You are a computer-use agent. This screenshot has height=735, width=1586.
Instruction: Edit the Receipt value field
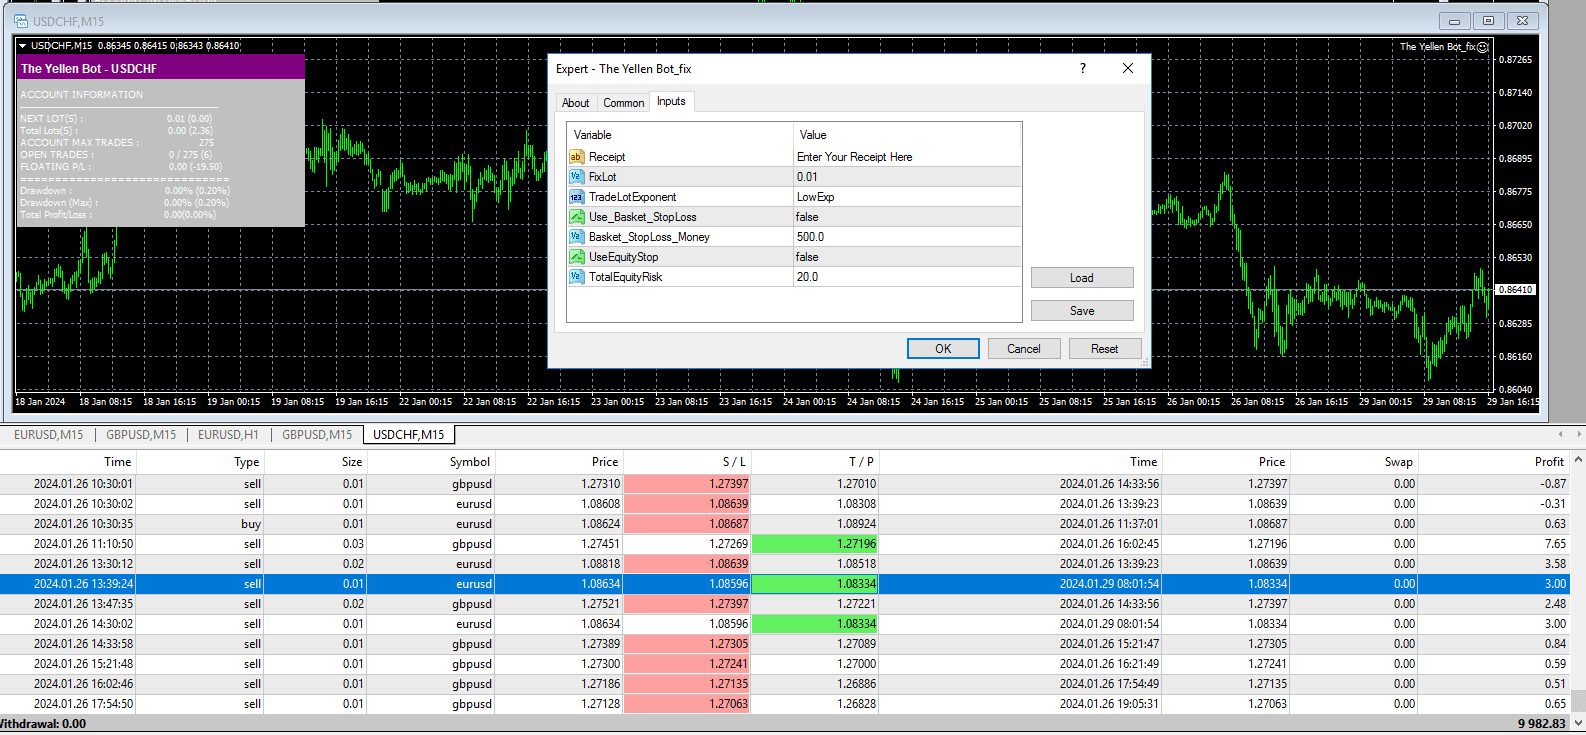click(907, 157)
